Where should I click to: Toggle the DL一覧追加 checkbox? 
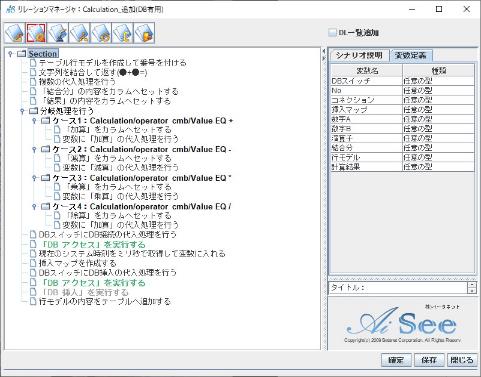click(332, 33)
